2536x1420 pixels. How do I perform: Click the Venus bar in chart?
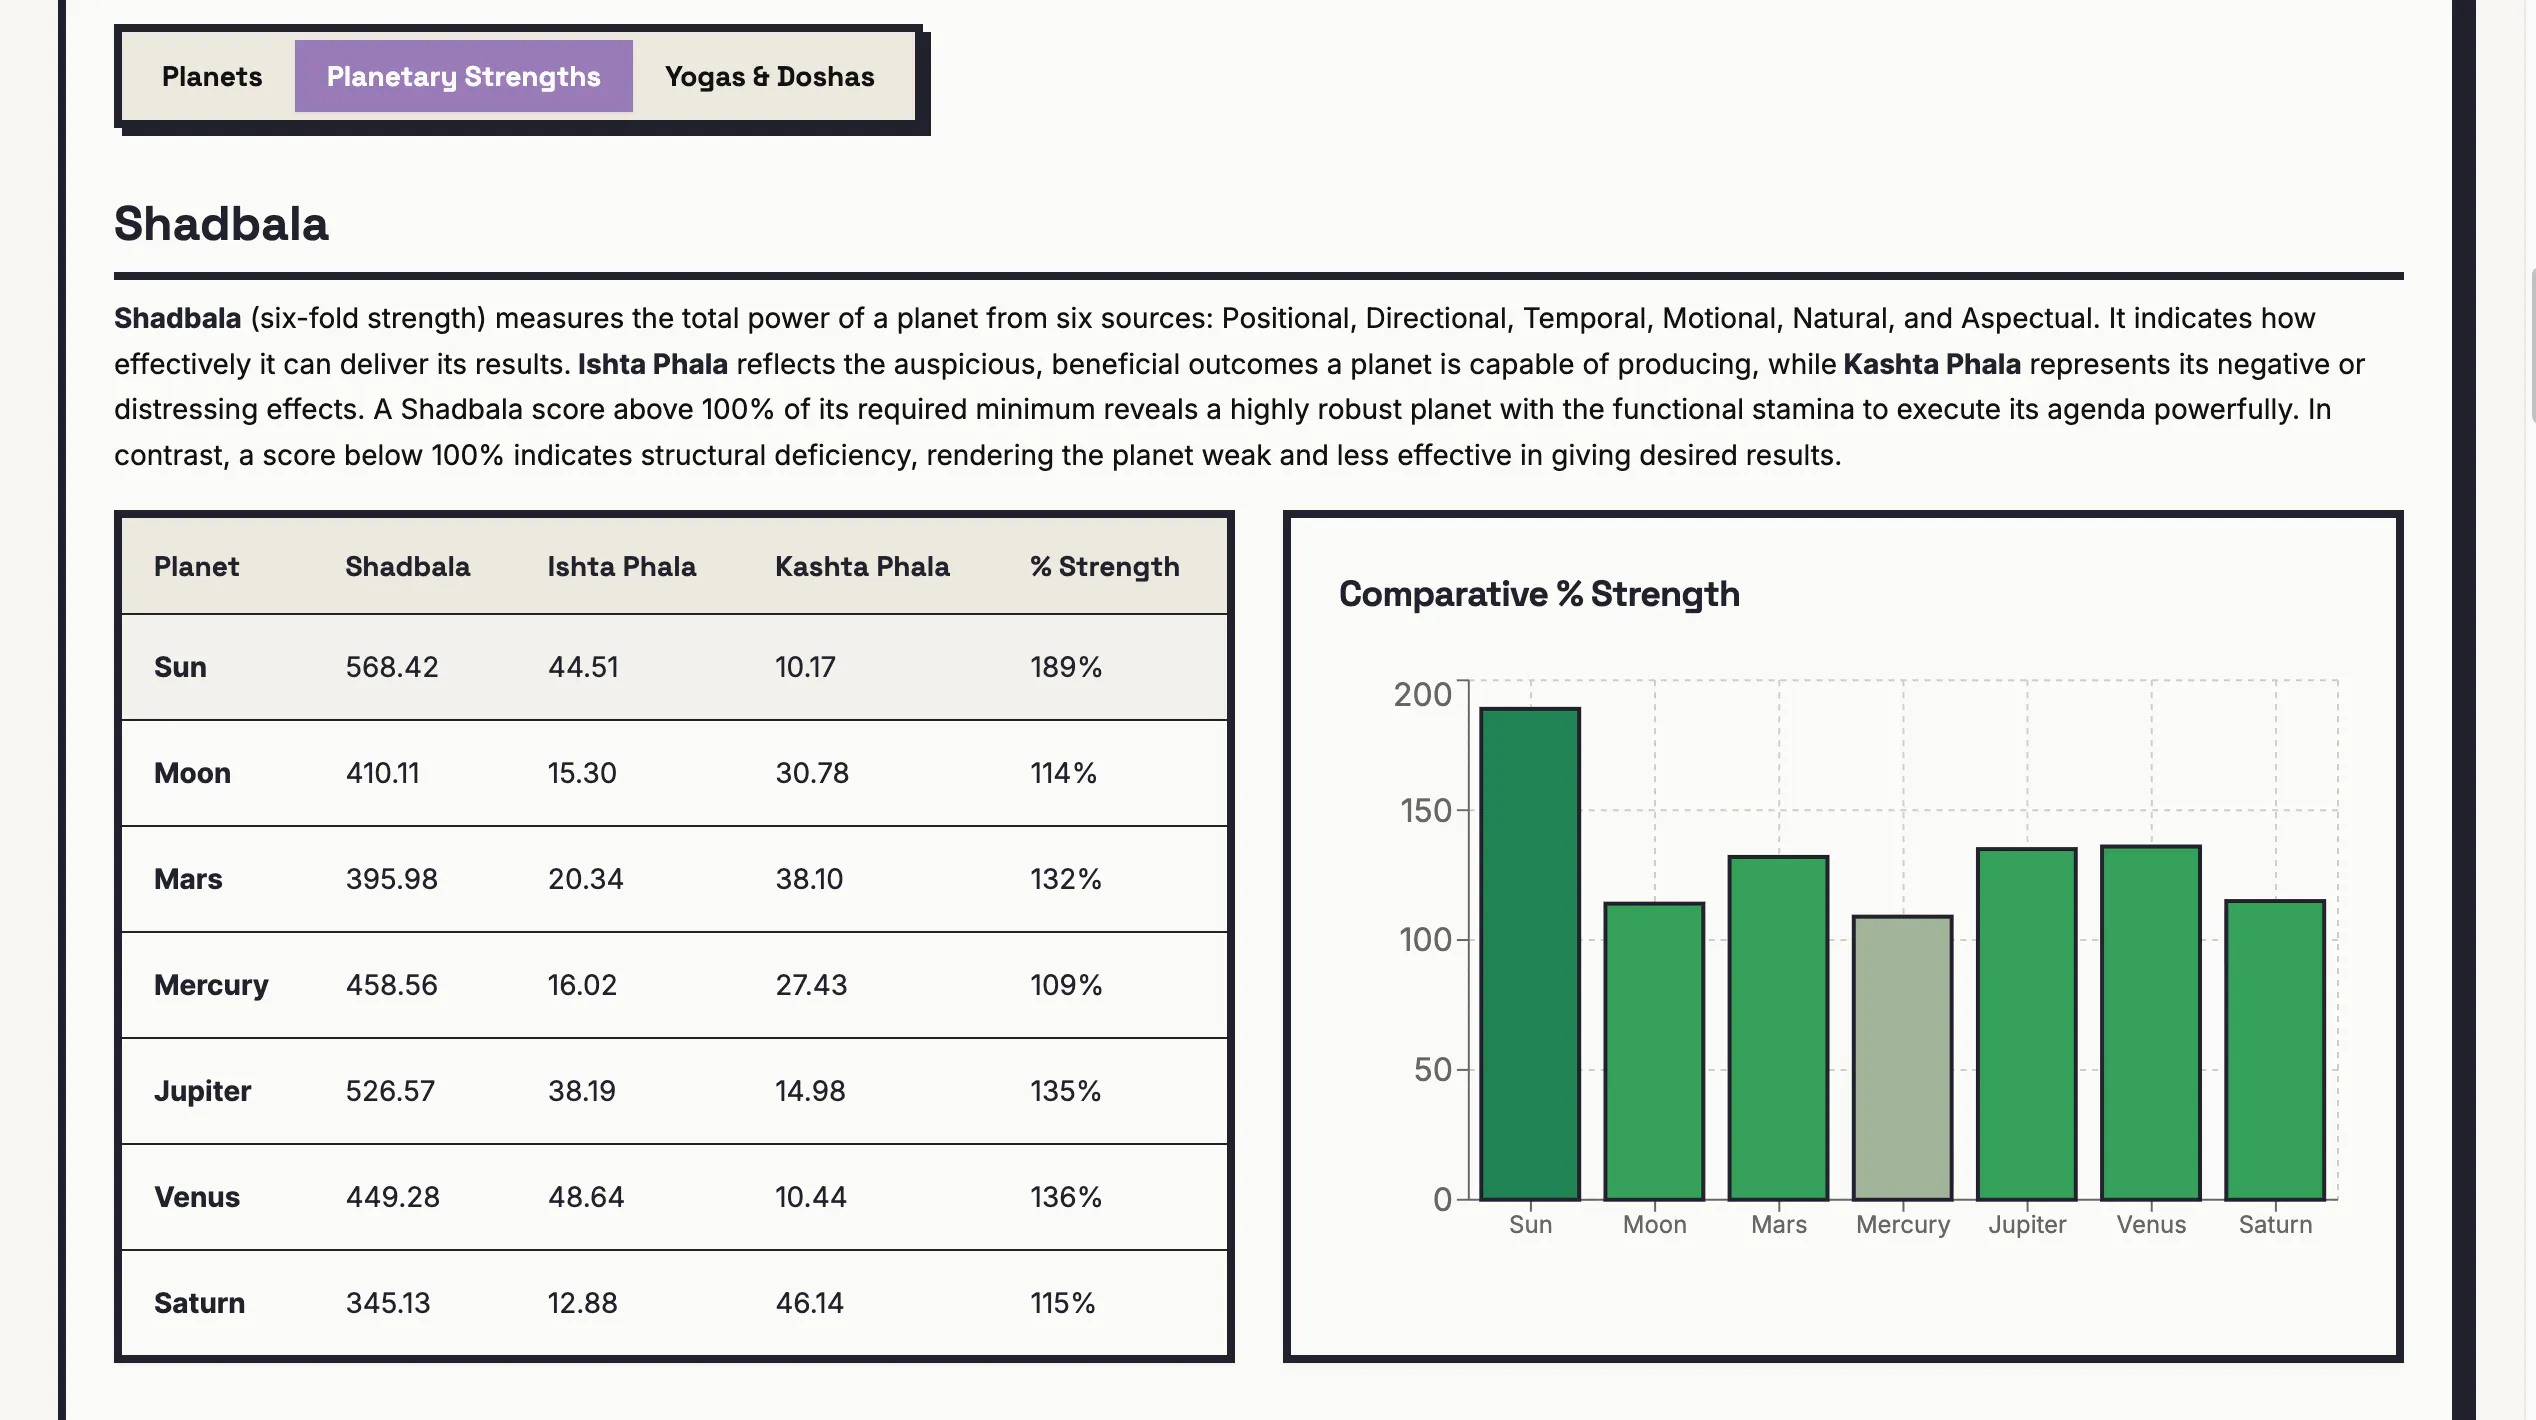pos(2151,1023)
